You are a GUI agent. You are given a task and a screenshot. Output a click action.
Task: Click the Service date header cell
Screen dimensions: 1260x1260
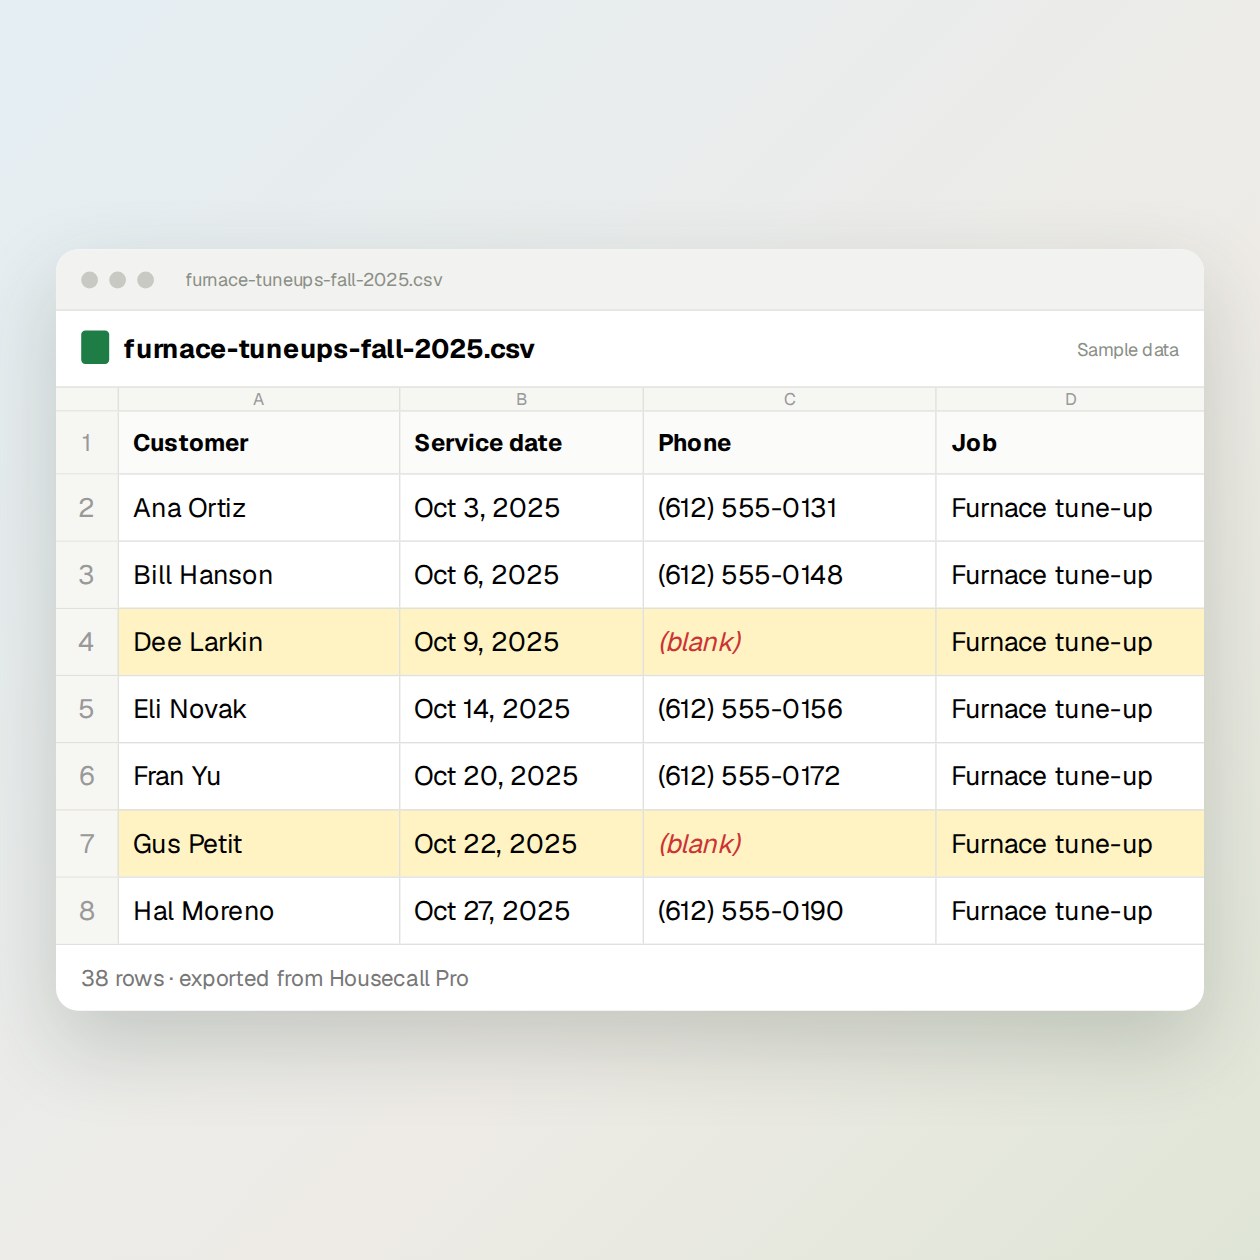521,443
